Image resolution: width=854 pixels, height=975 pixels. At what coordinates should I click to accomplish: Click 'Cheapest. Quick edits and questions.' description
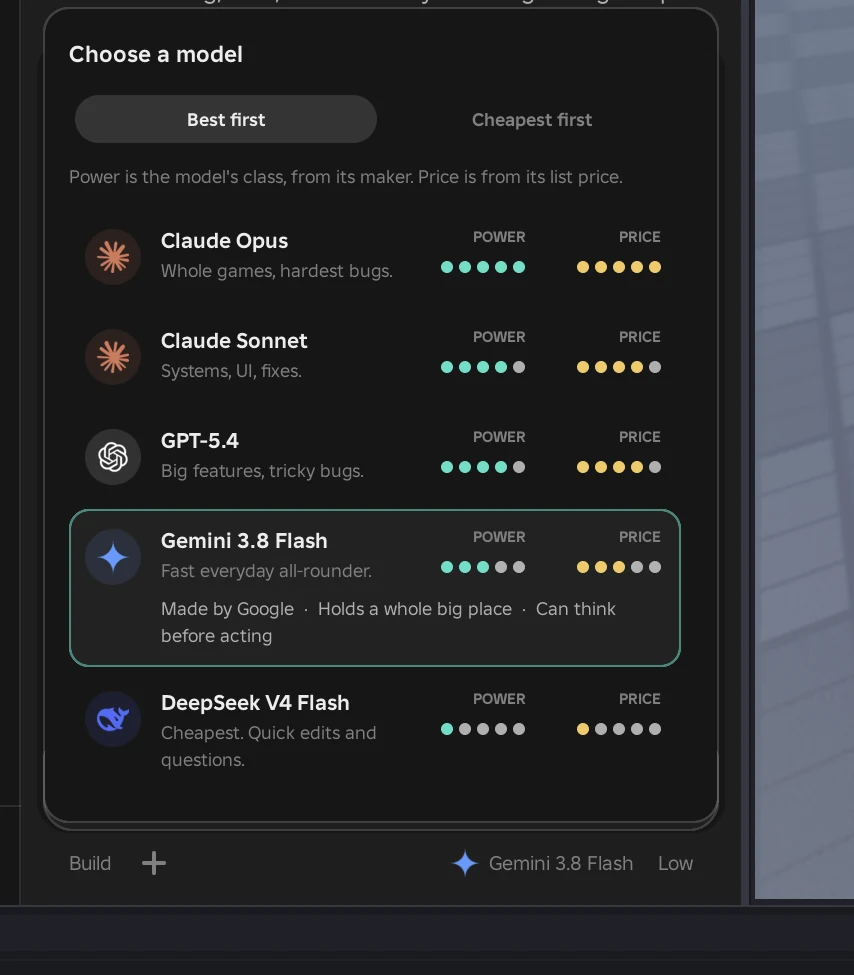[x=269, y=746]
